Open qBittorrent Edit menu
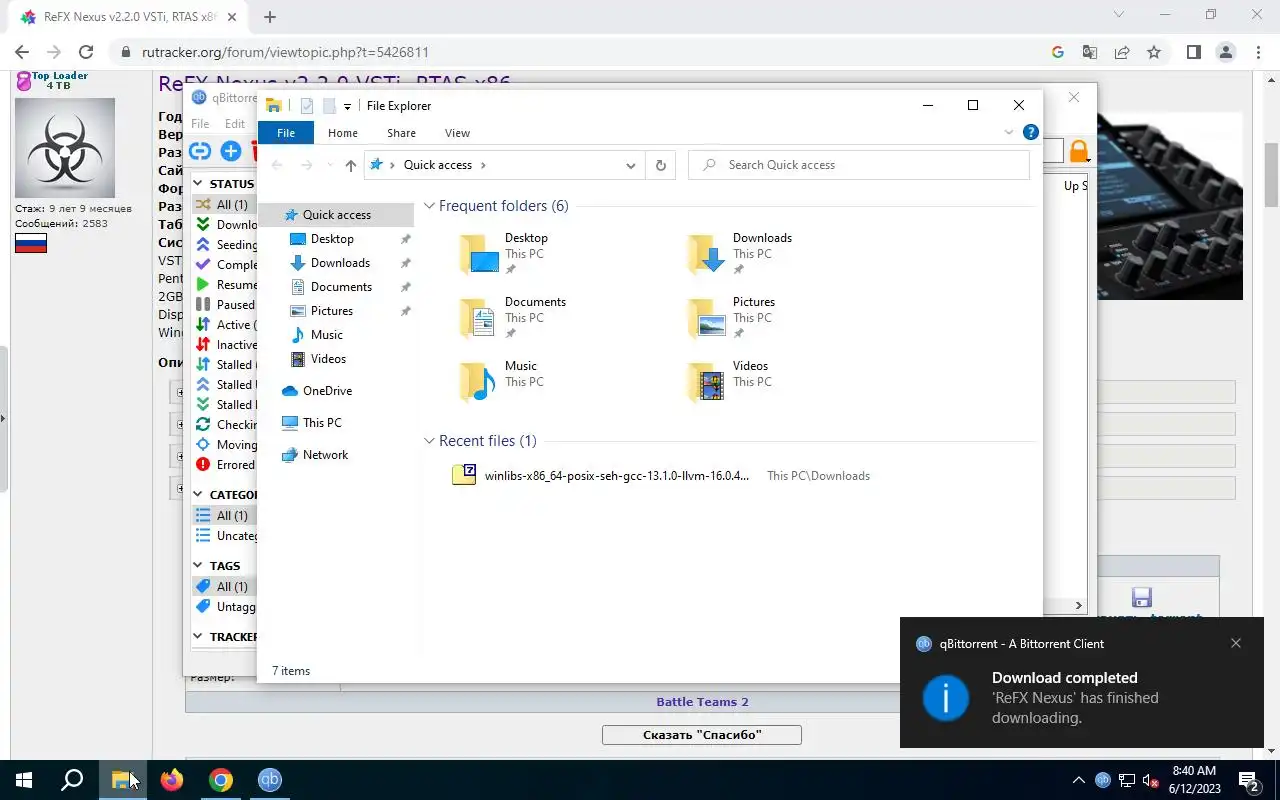The width and height of the screenshot is (1280, 800). point(235,124)
